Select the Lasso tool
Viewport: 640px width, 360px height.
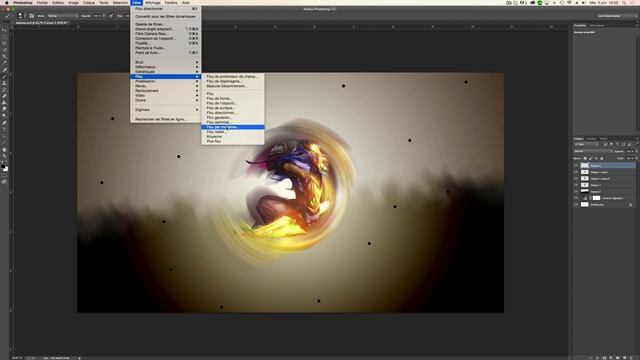(x=4, y=43)
